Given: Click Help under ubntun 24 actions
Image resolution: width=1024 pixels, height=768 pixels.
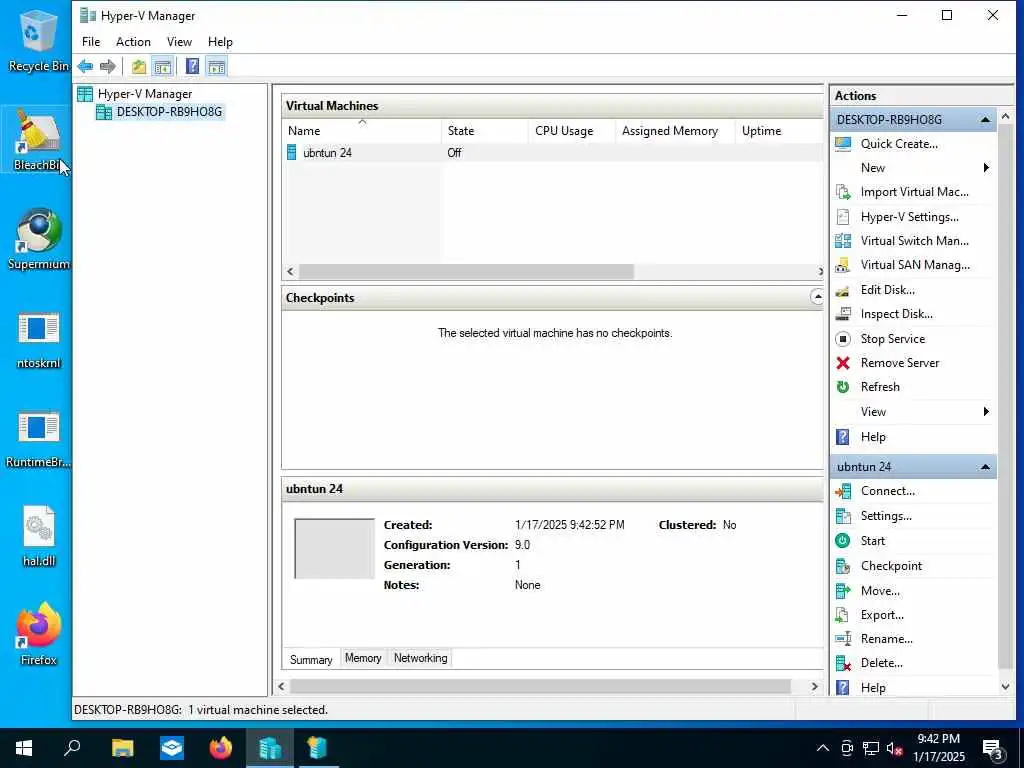Looking at the screenshot, I should (872, 688).
